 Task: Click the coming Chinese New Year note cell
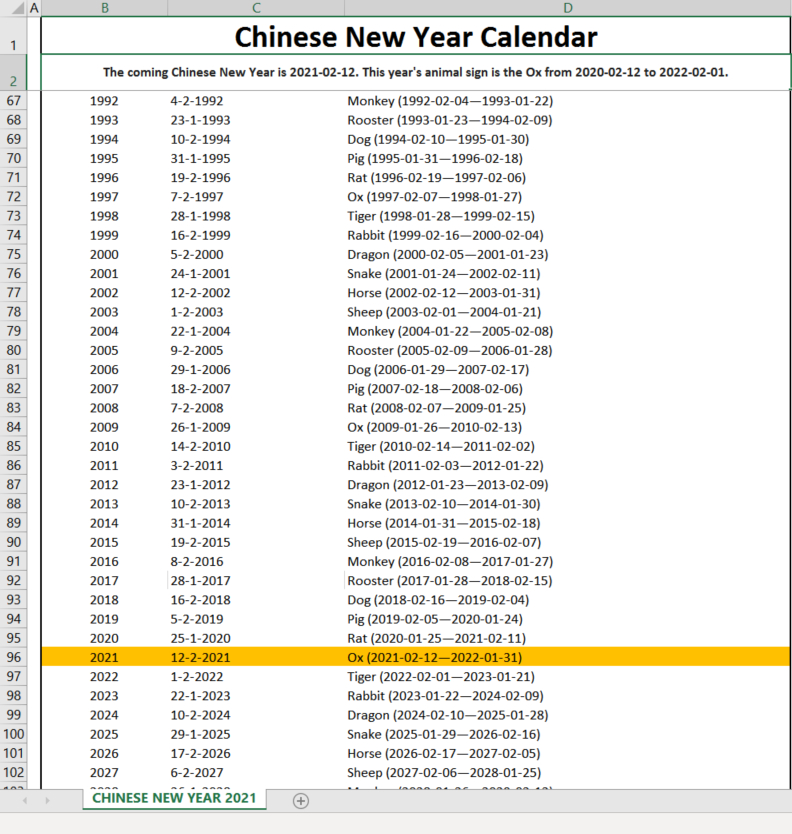(x=416, y=72)
